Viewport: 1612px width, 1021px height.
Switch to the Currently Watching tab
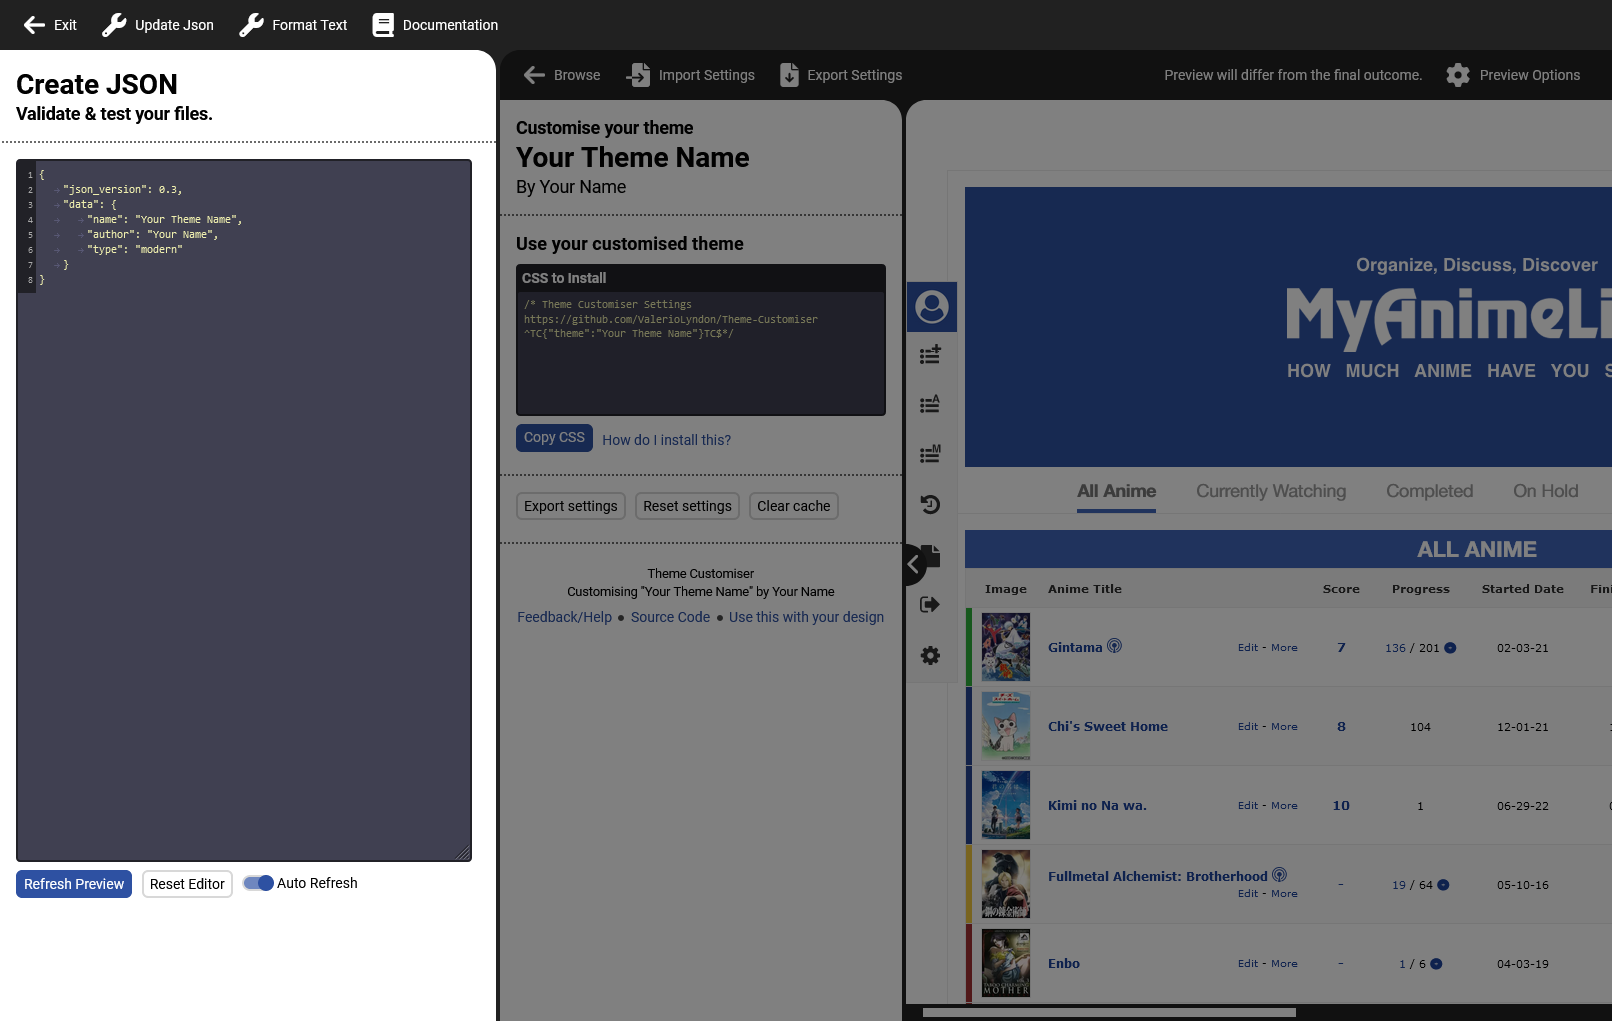(1270, 491)
